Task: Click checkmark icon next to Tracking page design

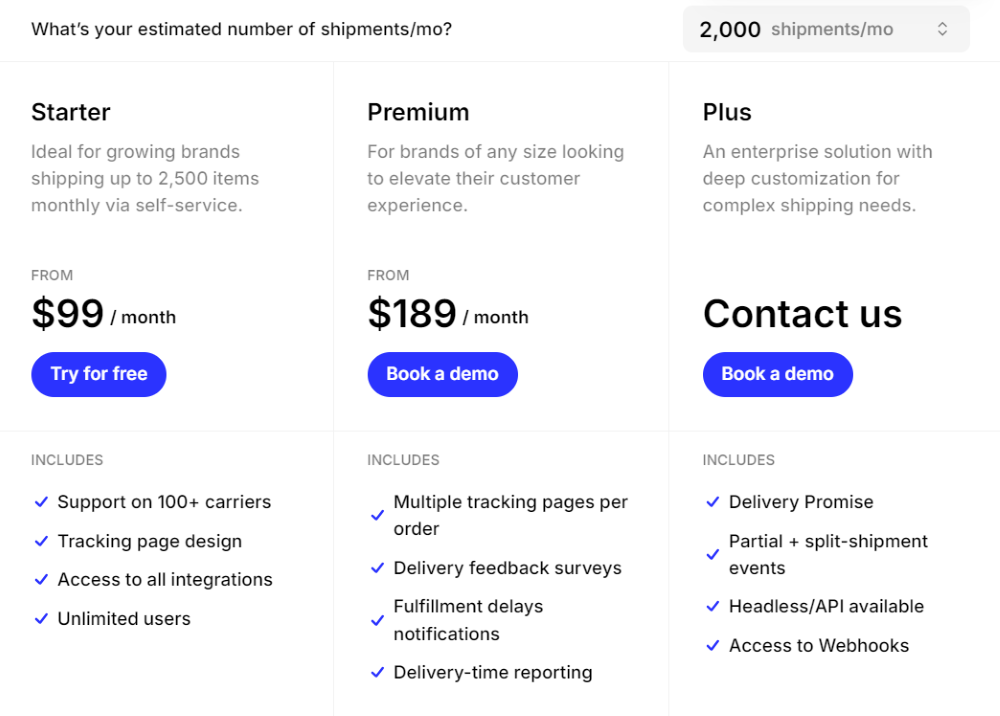Action: (x=41, y=541)
